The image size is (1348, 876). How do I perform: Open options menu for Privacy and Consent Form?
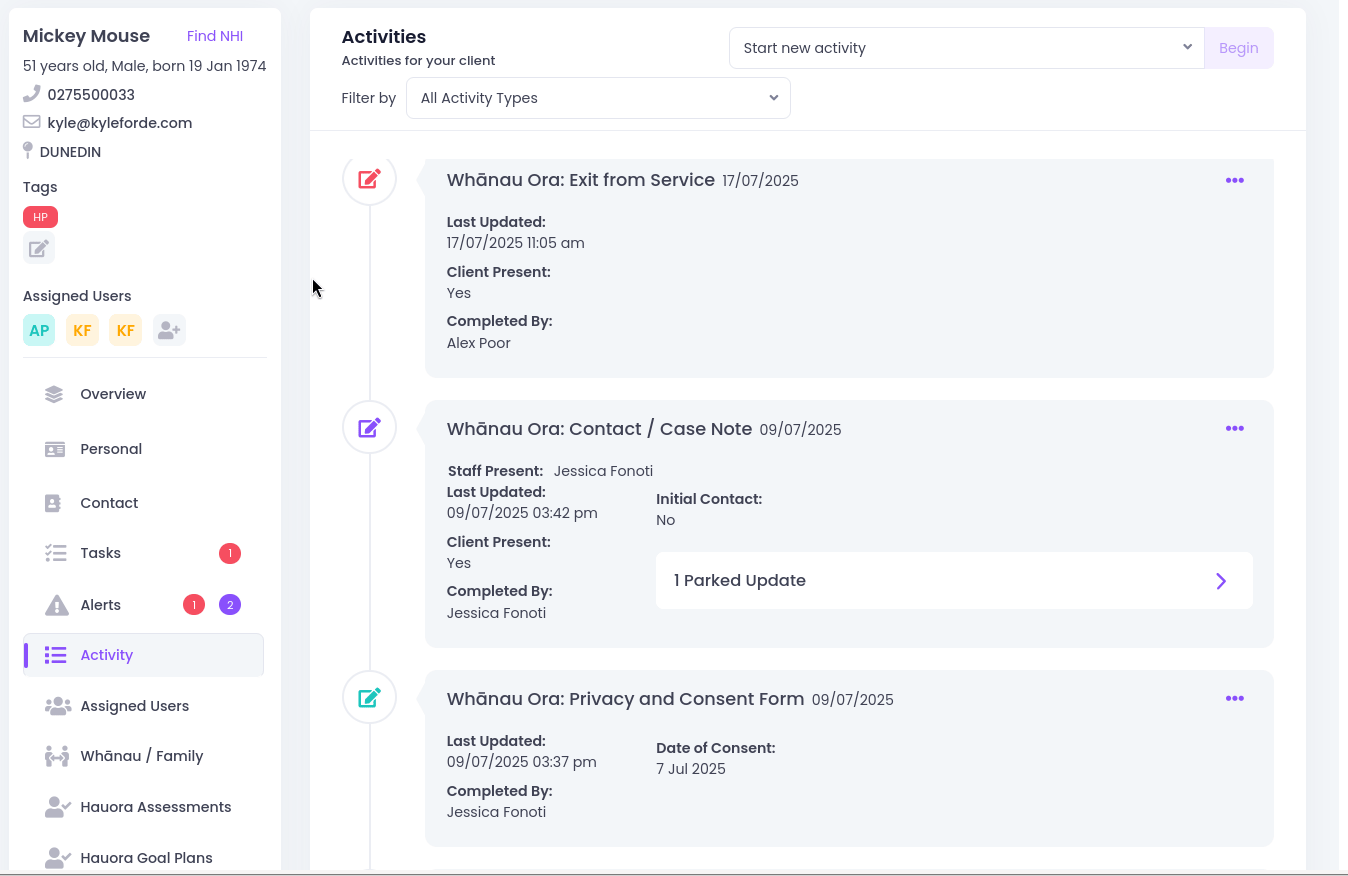pos(1235,698)
